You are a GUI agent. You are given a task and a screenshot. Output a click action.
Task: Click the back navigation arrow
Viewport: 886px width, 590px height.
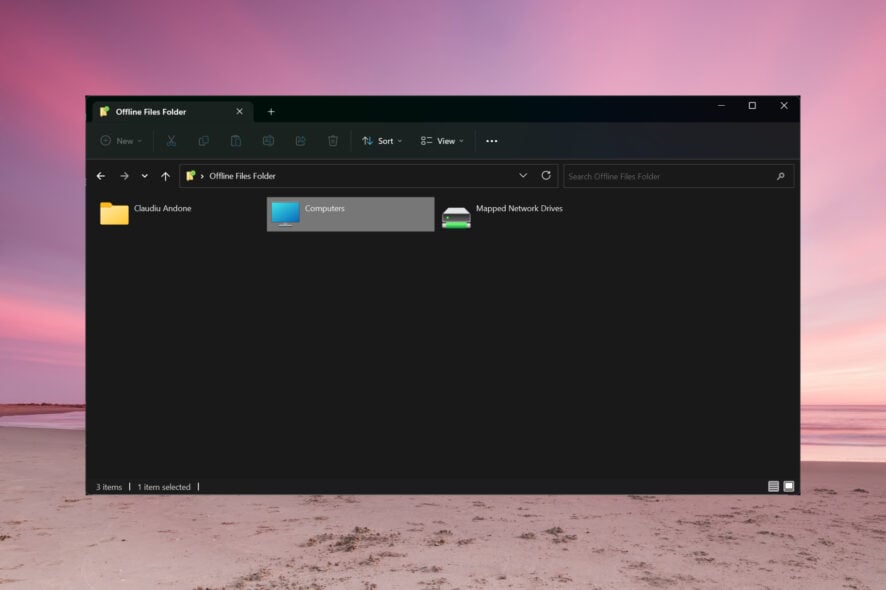tap(101, 175)
